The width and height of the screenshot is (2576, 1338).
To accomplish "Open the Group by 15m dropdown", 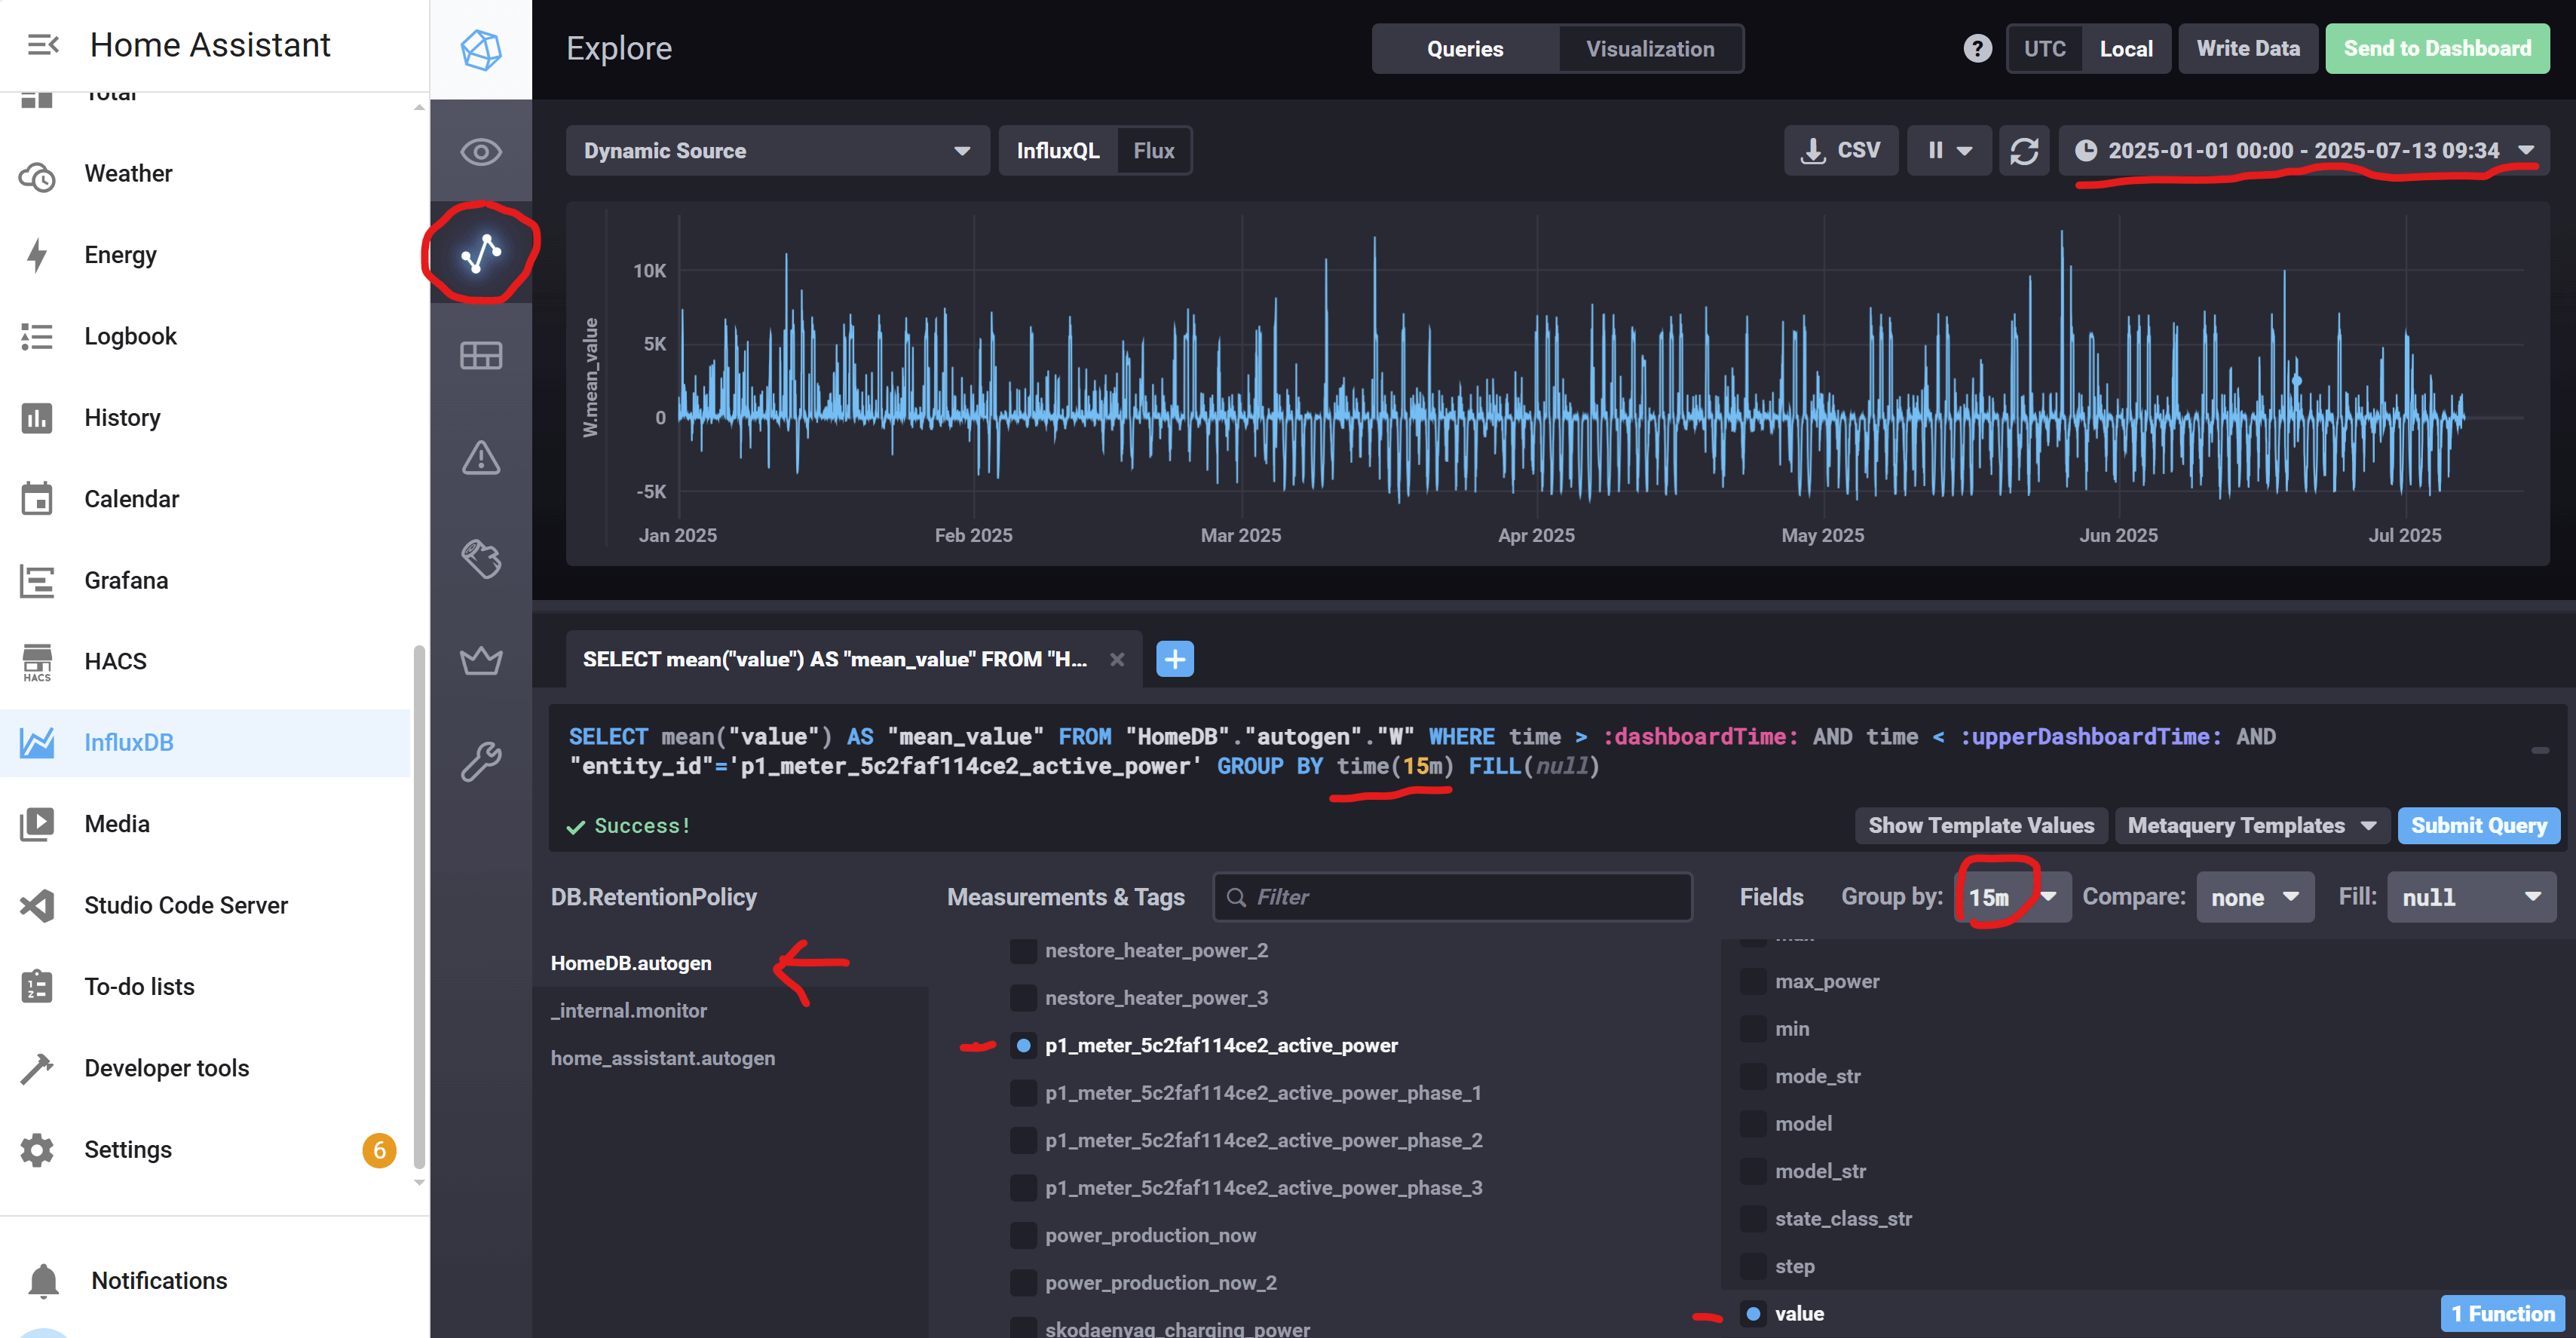I will tap(2011, 898).
